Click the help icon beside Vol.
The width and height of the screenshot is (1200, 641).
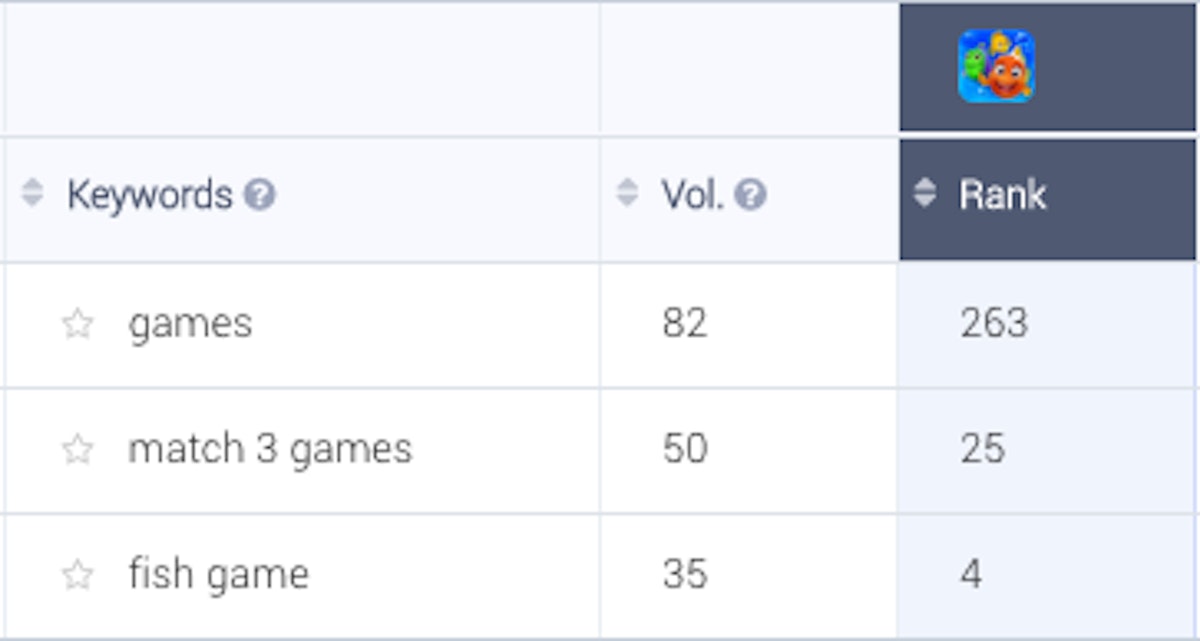click(x=750, y=195)
